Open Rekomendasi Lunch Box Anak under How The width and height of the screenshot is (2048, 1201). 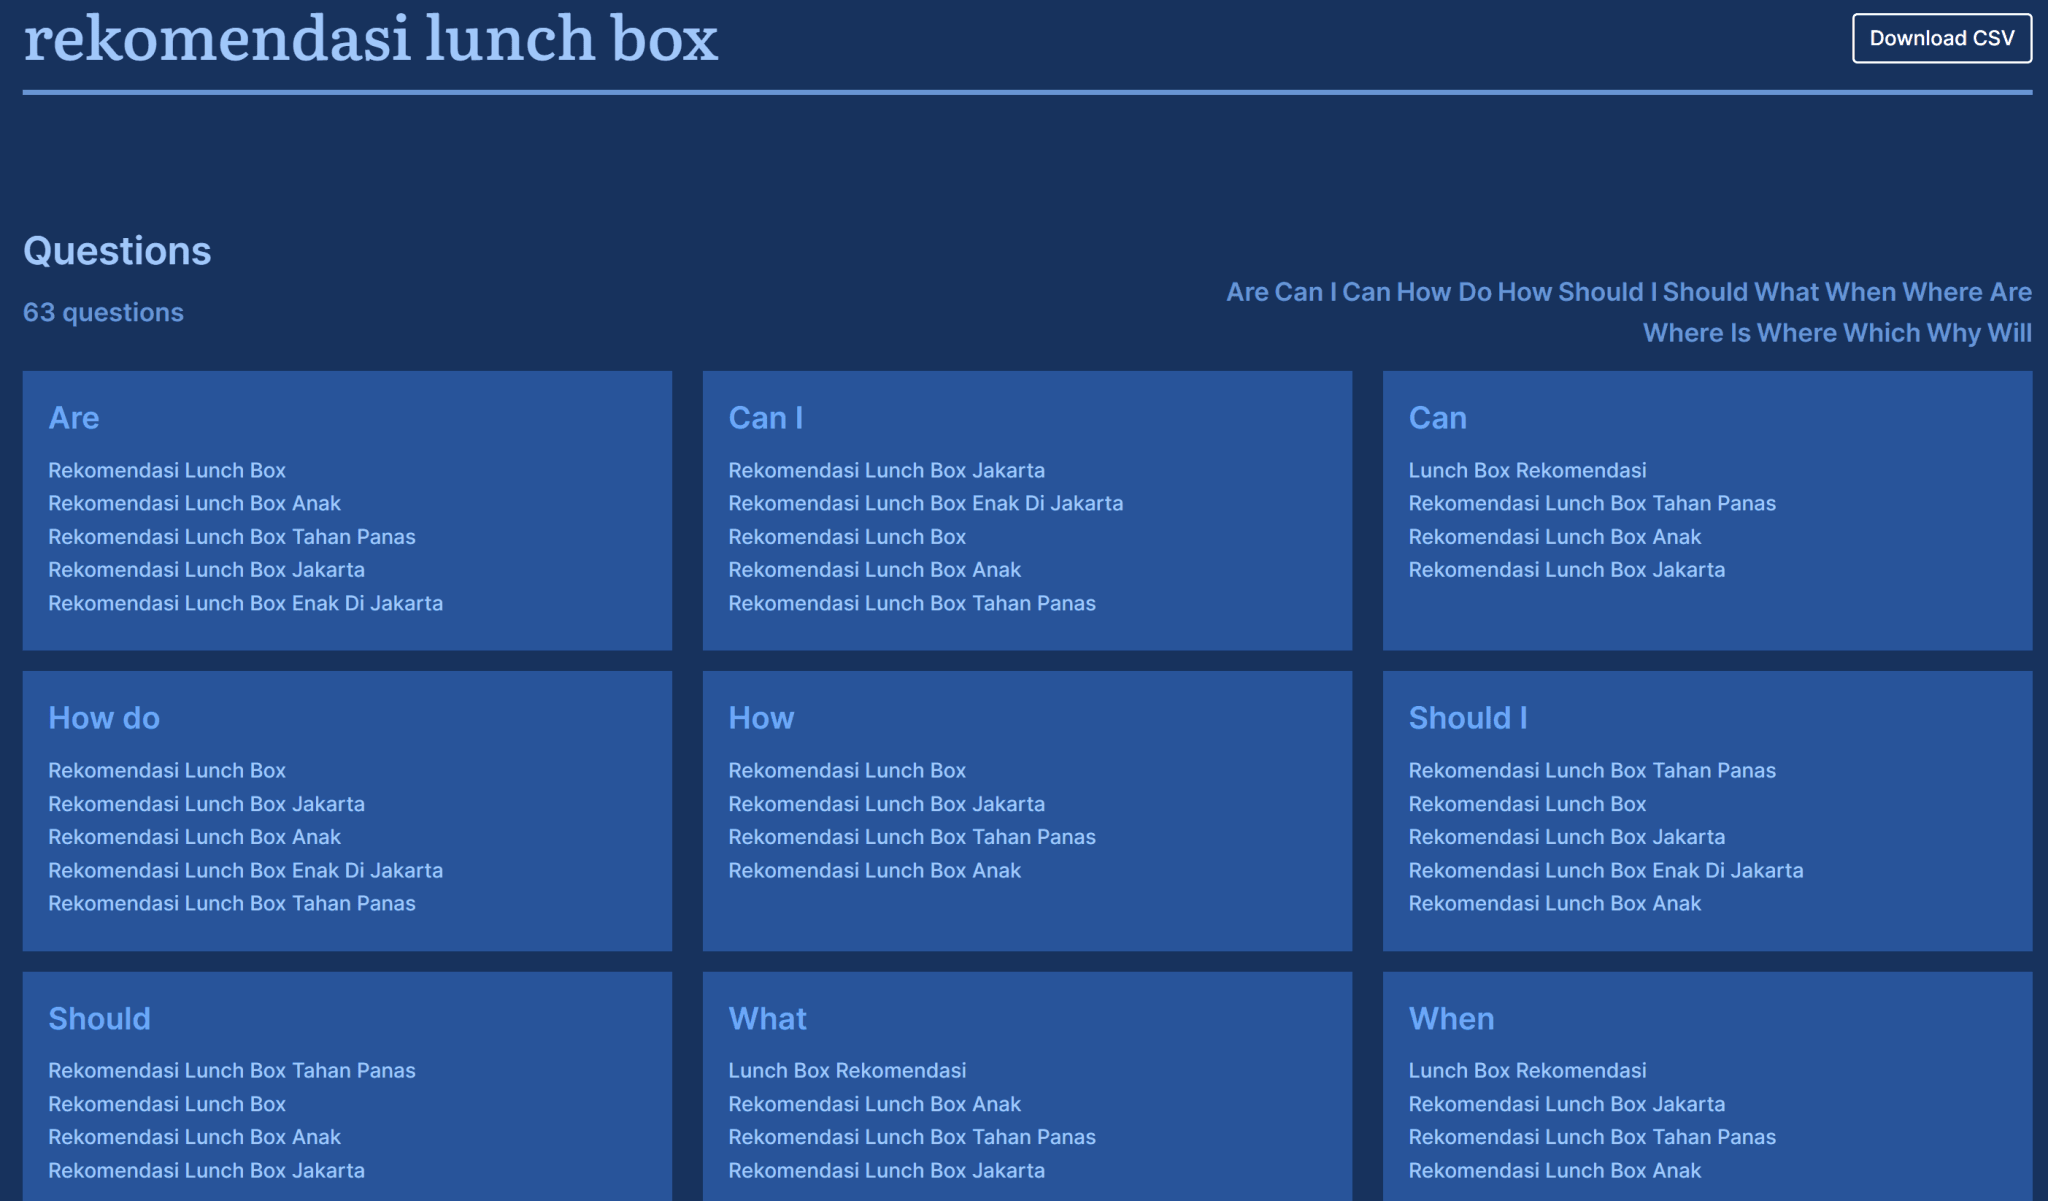874,870
